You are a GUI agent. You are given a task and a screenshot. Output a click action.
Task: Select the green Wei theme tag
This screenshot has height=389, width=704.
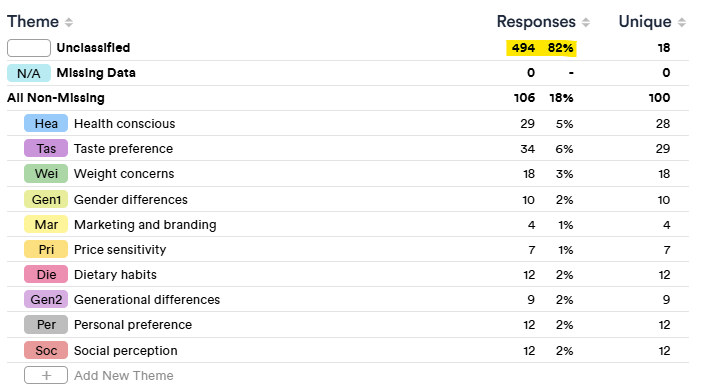[46, 174]
